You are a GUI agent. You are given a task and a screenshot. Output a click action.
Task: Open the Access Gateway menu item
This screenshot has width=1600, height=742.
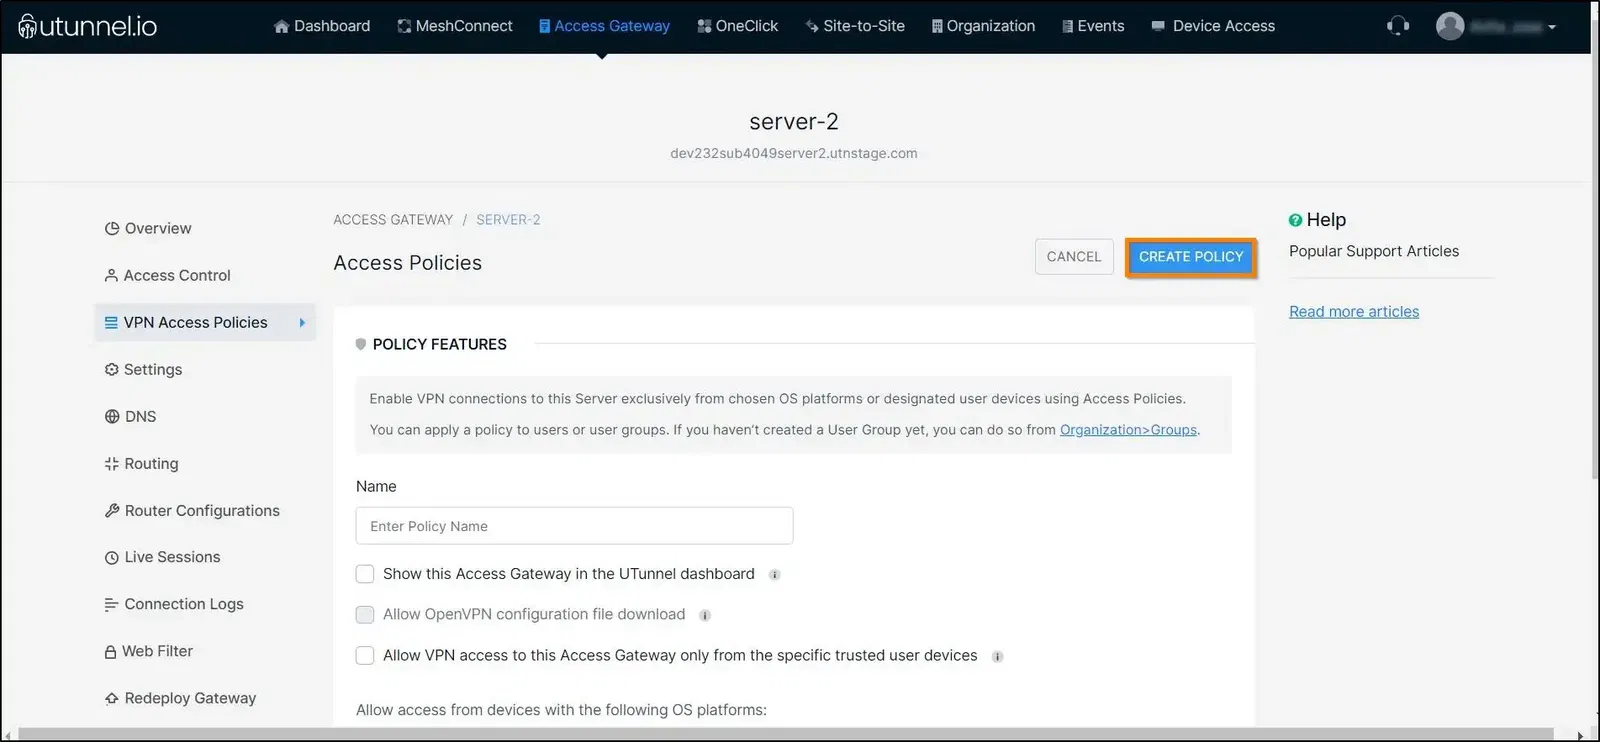click(x=604, y=26)
